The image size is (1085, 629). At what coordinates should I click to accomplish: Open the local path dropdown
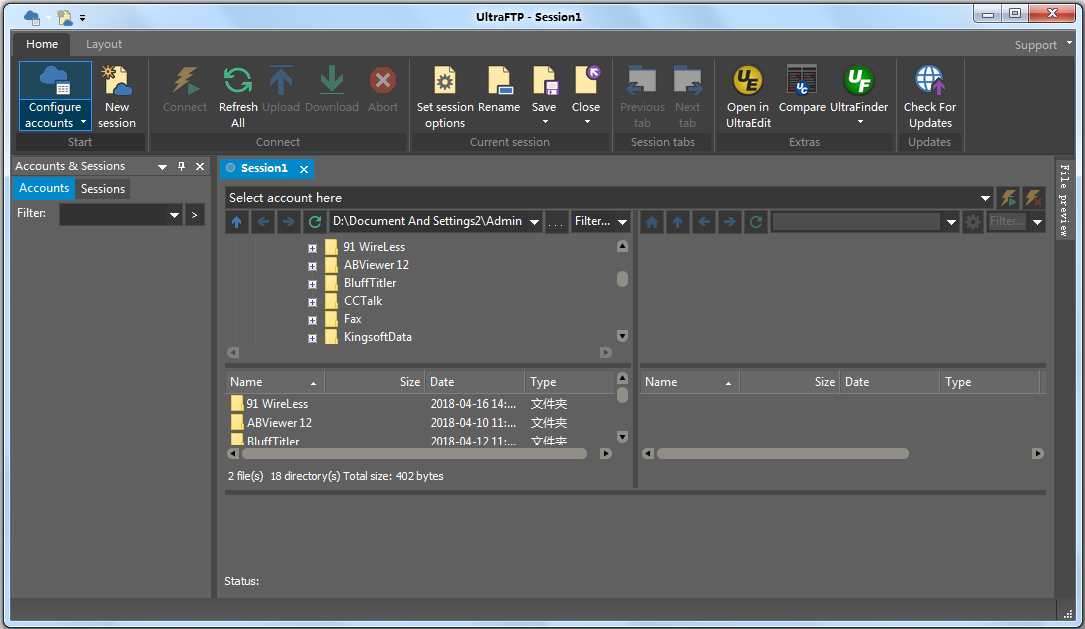(534, 222)
